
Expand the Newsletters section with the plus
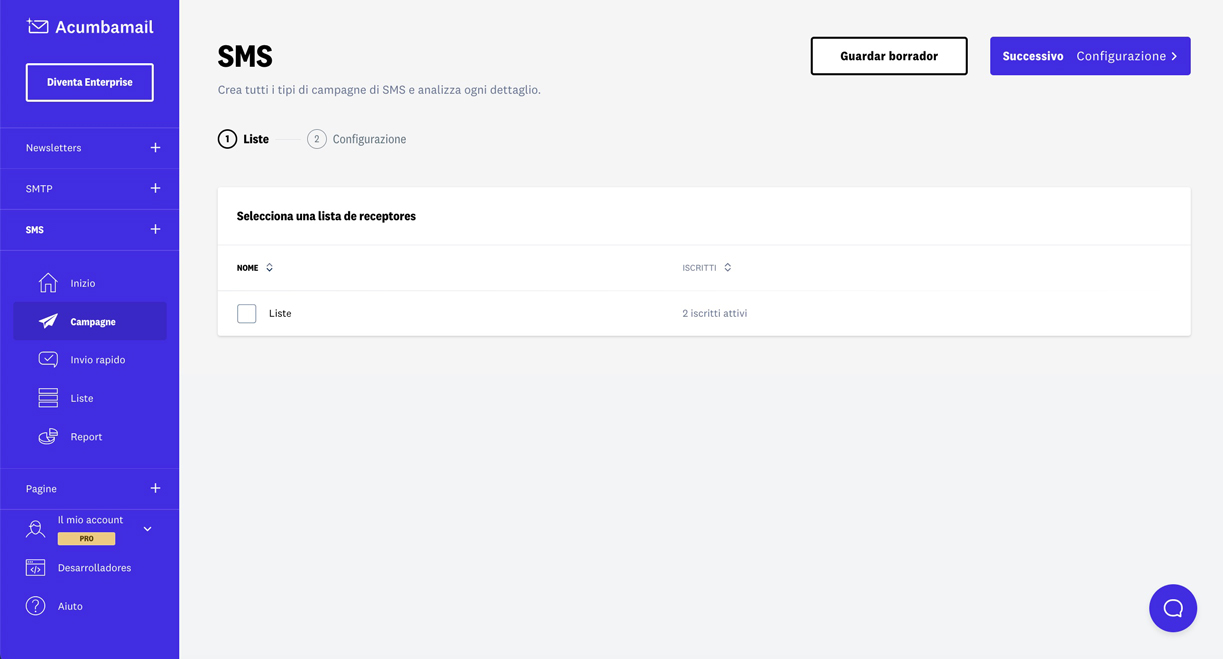coord(155,147)
